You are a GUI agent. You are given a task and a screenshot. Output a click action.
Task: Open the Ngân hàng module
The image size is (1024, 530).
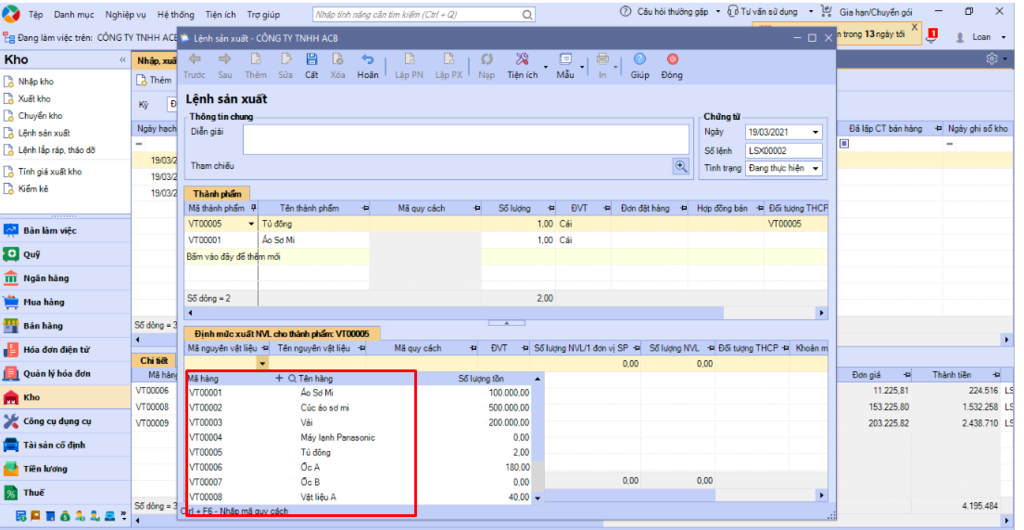tap(65, 278)
